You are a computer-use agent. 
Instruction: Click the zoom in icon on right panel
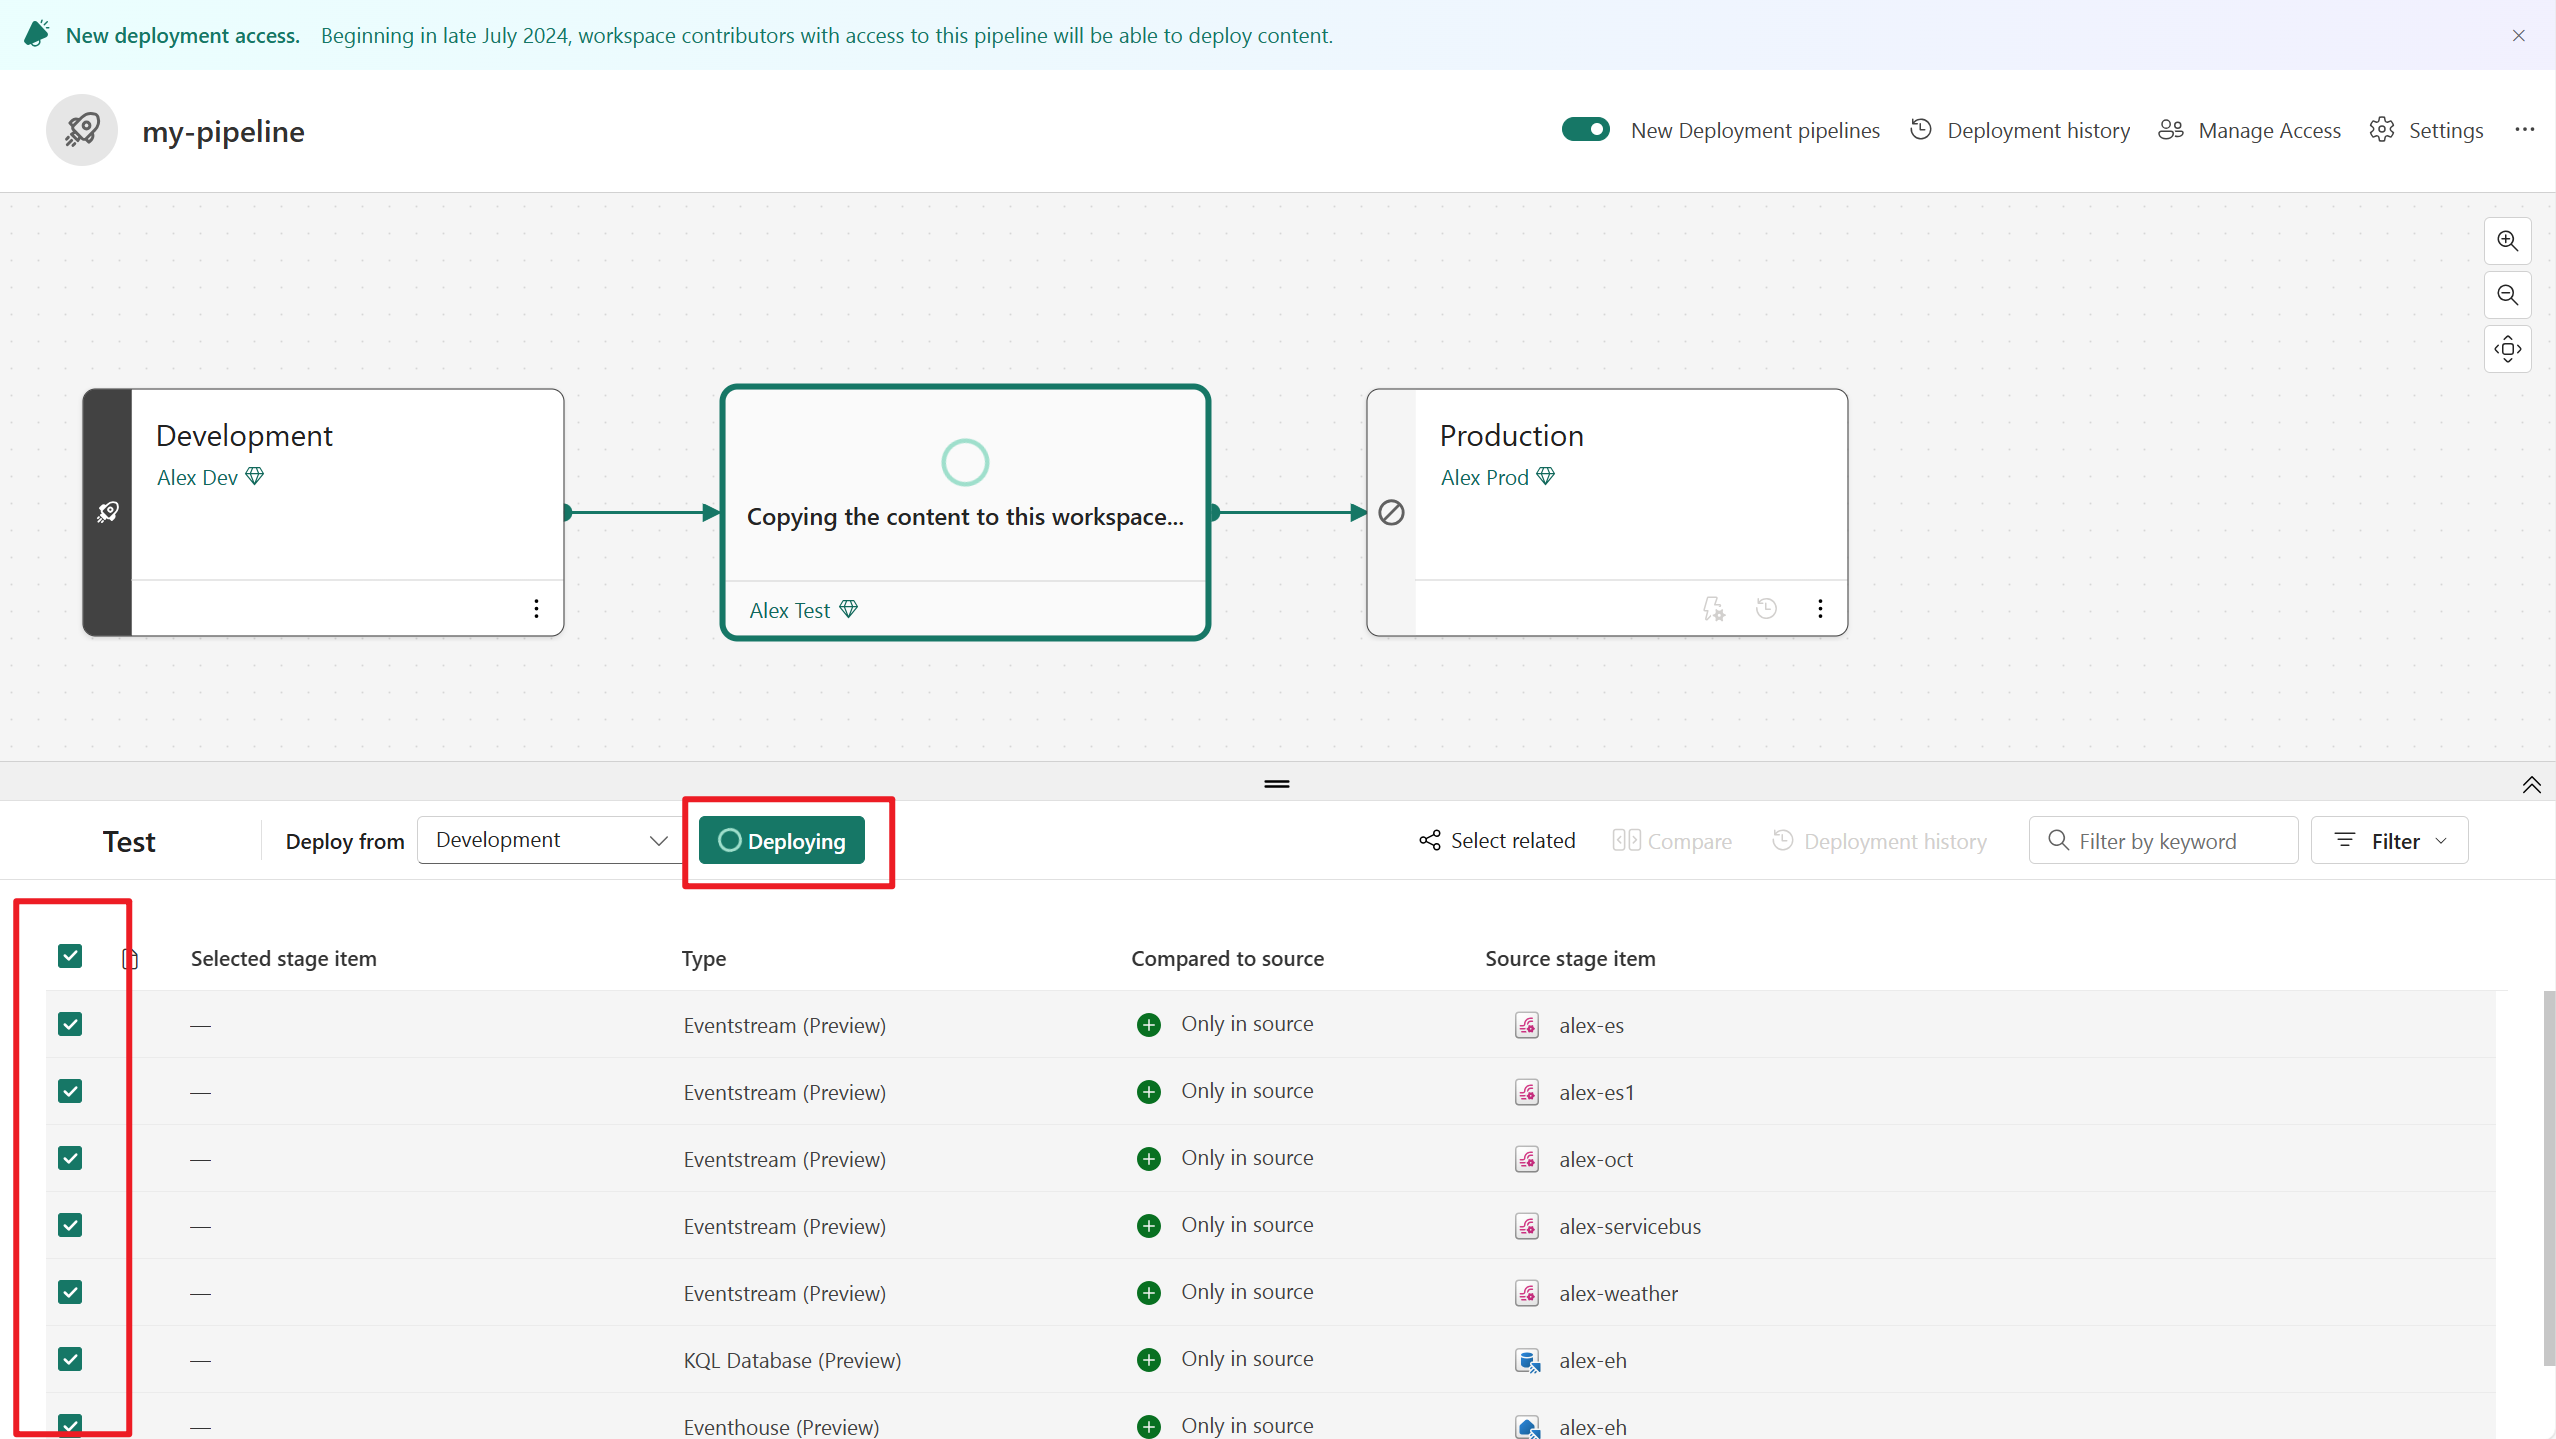coord(2507,240)
